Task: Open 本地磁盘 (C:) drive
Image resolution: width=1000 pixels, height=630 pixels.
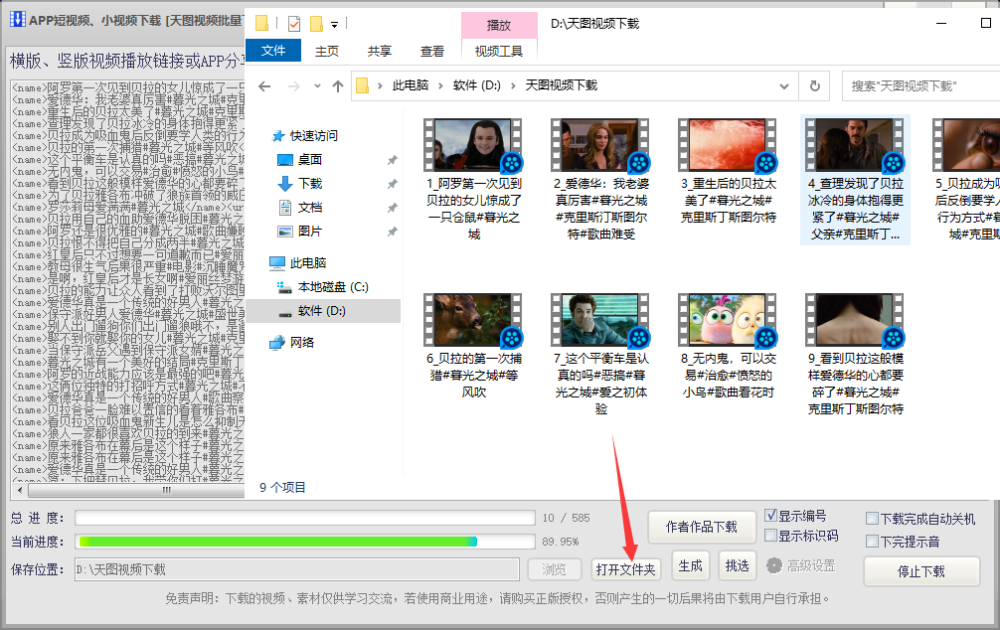Action: [x=333, y=287]
